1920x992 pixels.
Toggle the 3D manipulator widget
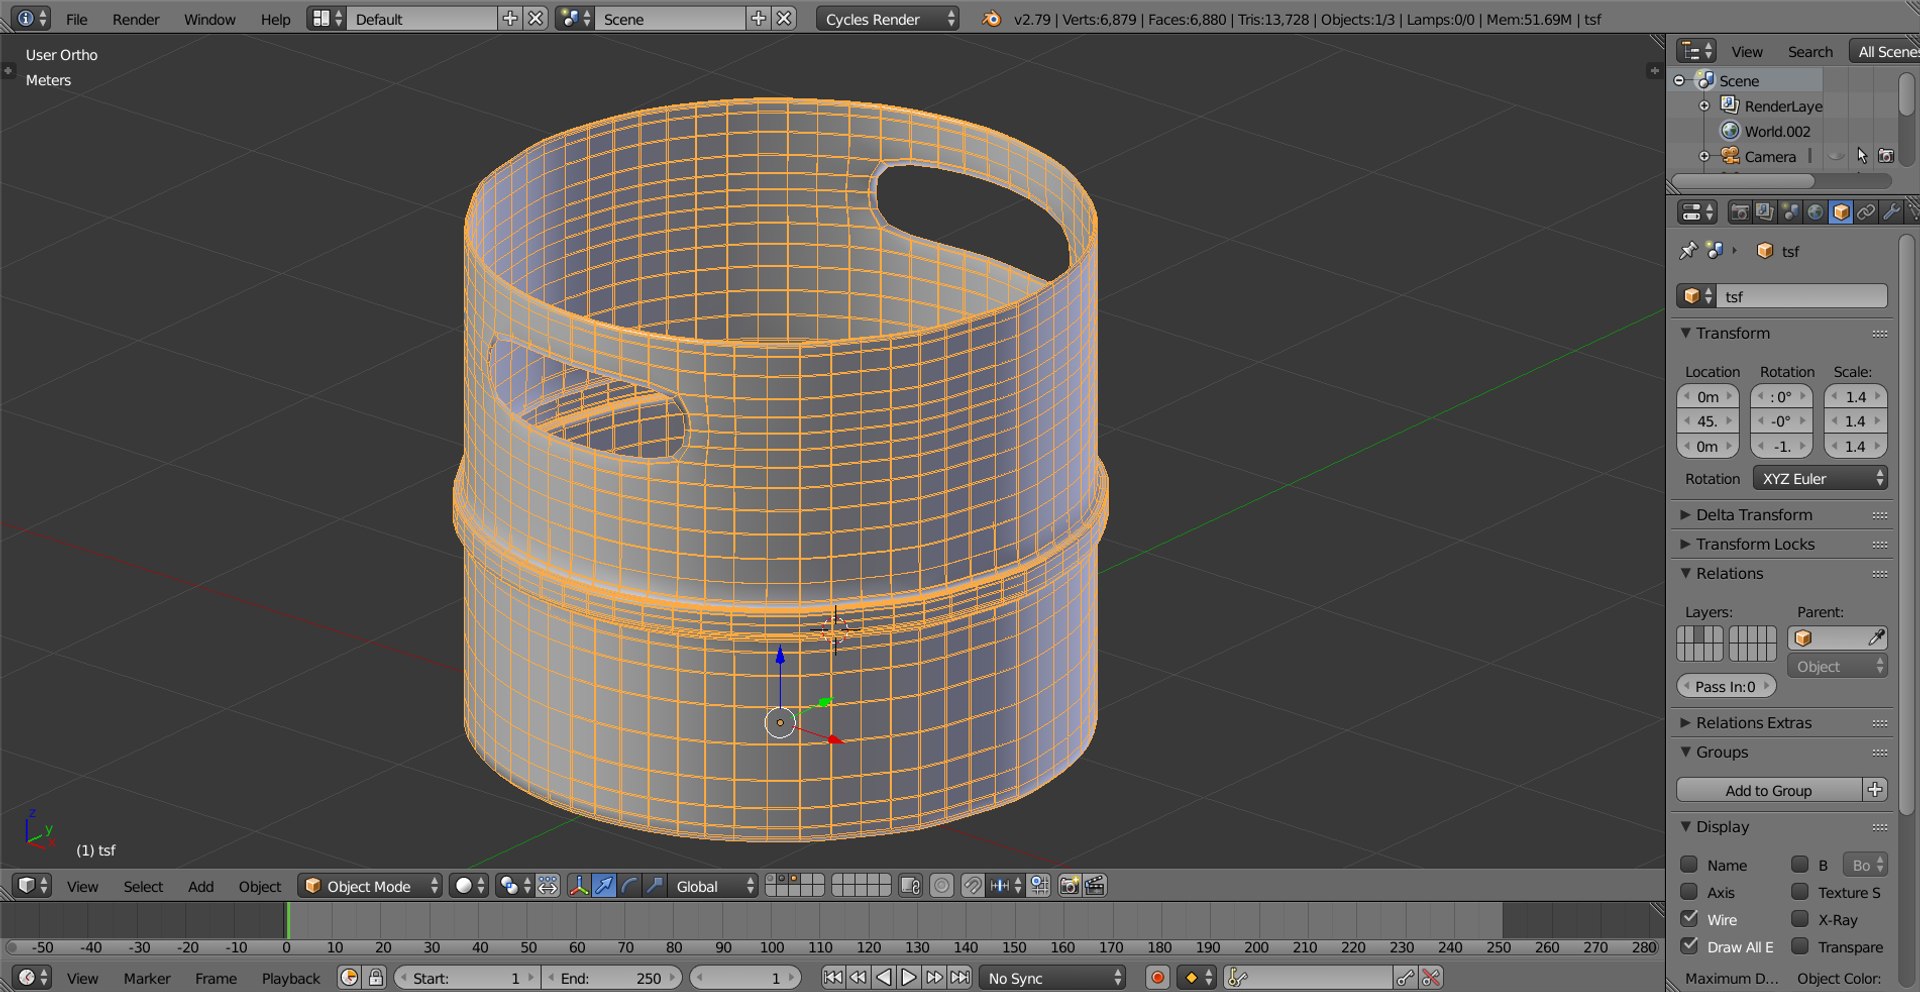coord(579,885)
